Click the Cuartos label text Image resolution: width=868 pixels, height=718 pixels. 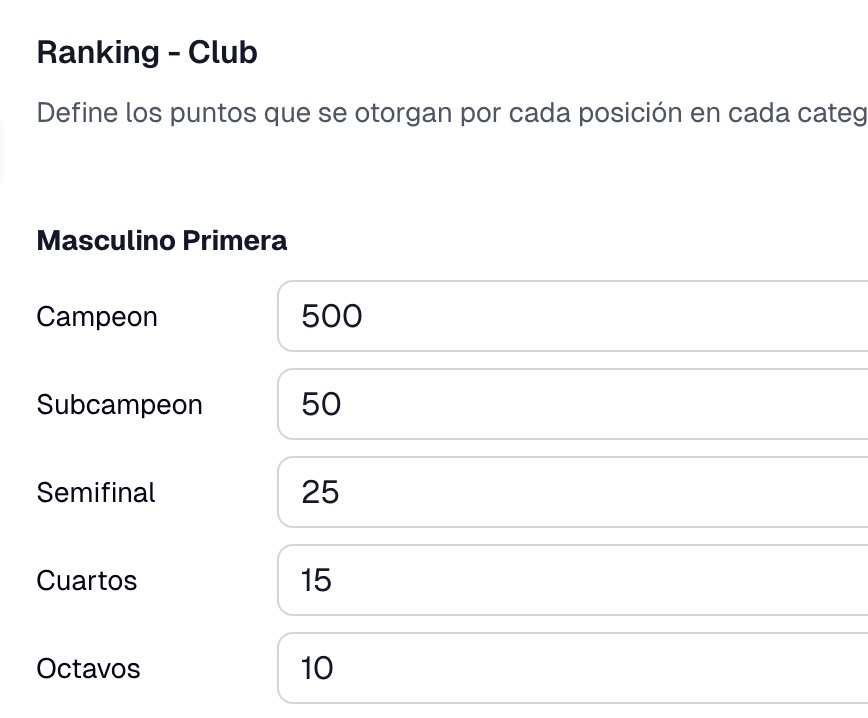click(x=86, y=580)
